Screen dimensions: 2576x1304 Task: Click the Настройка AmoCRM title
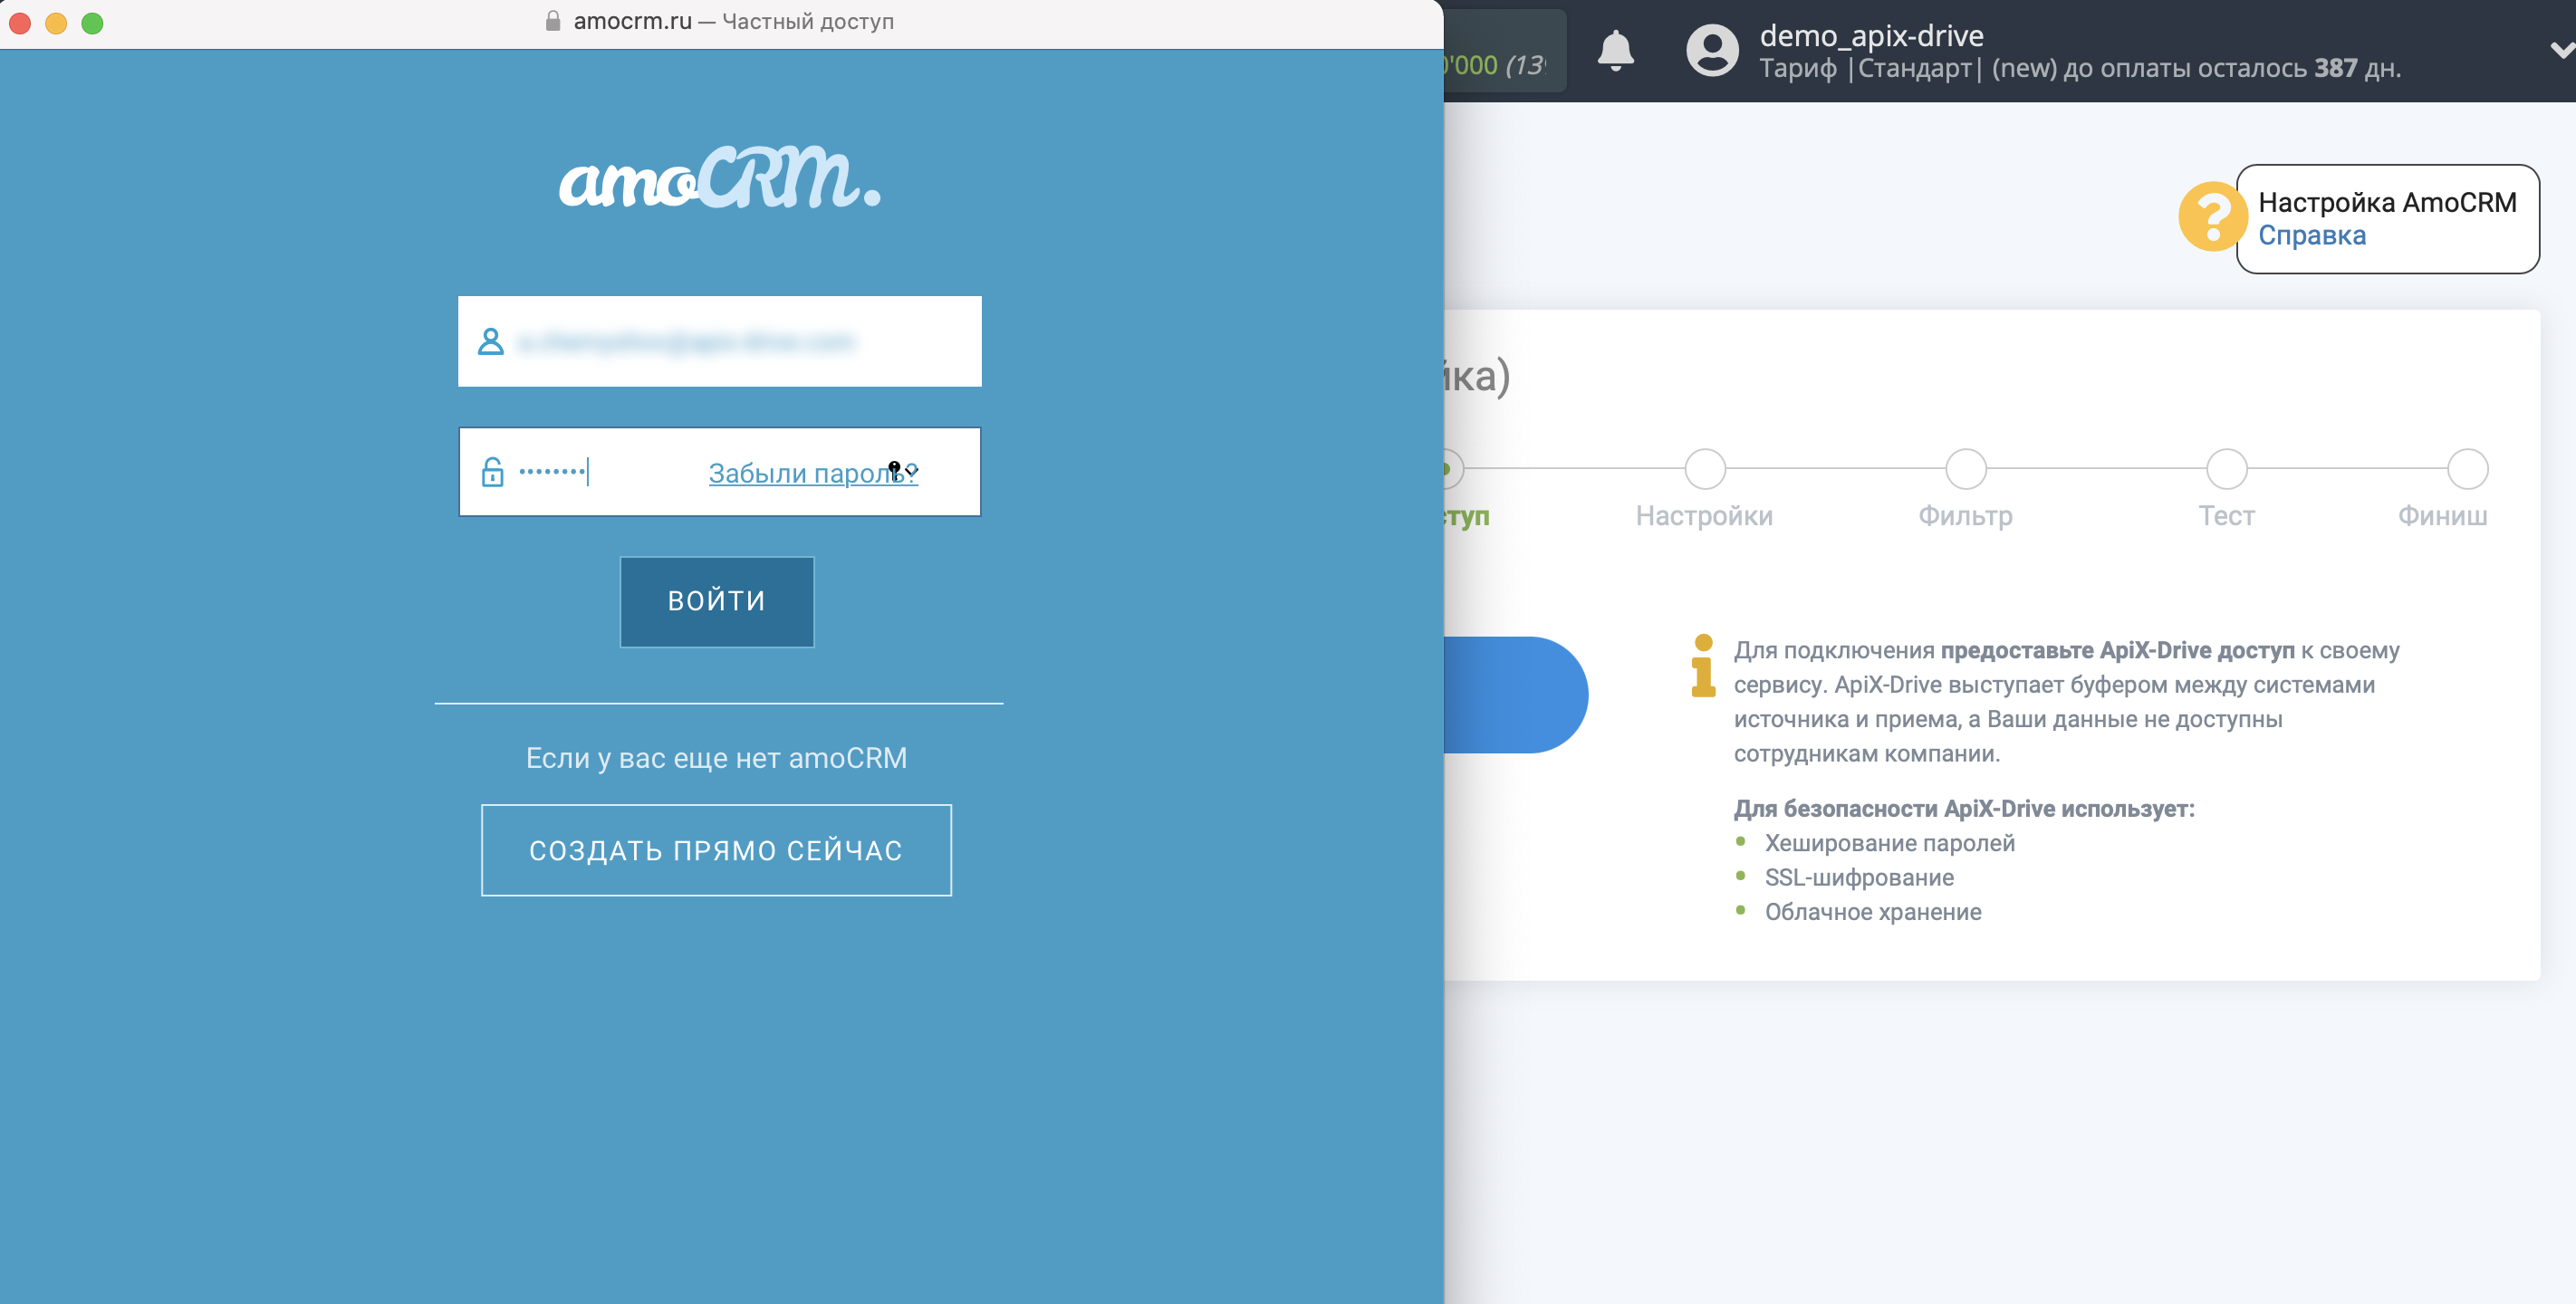coord(2387,202)
